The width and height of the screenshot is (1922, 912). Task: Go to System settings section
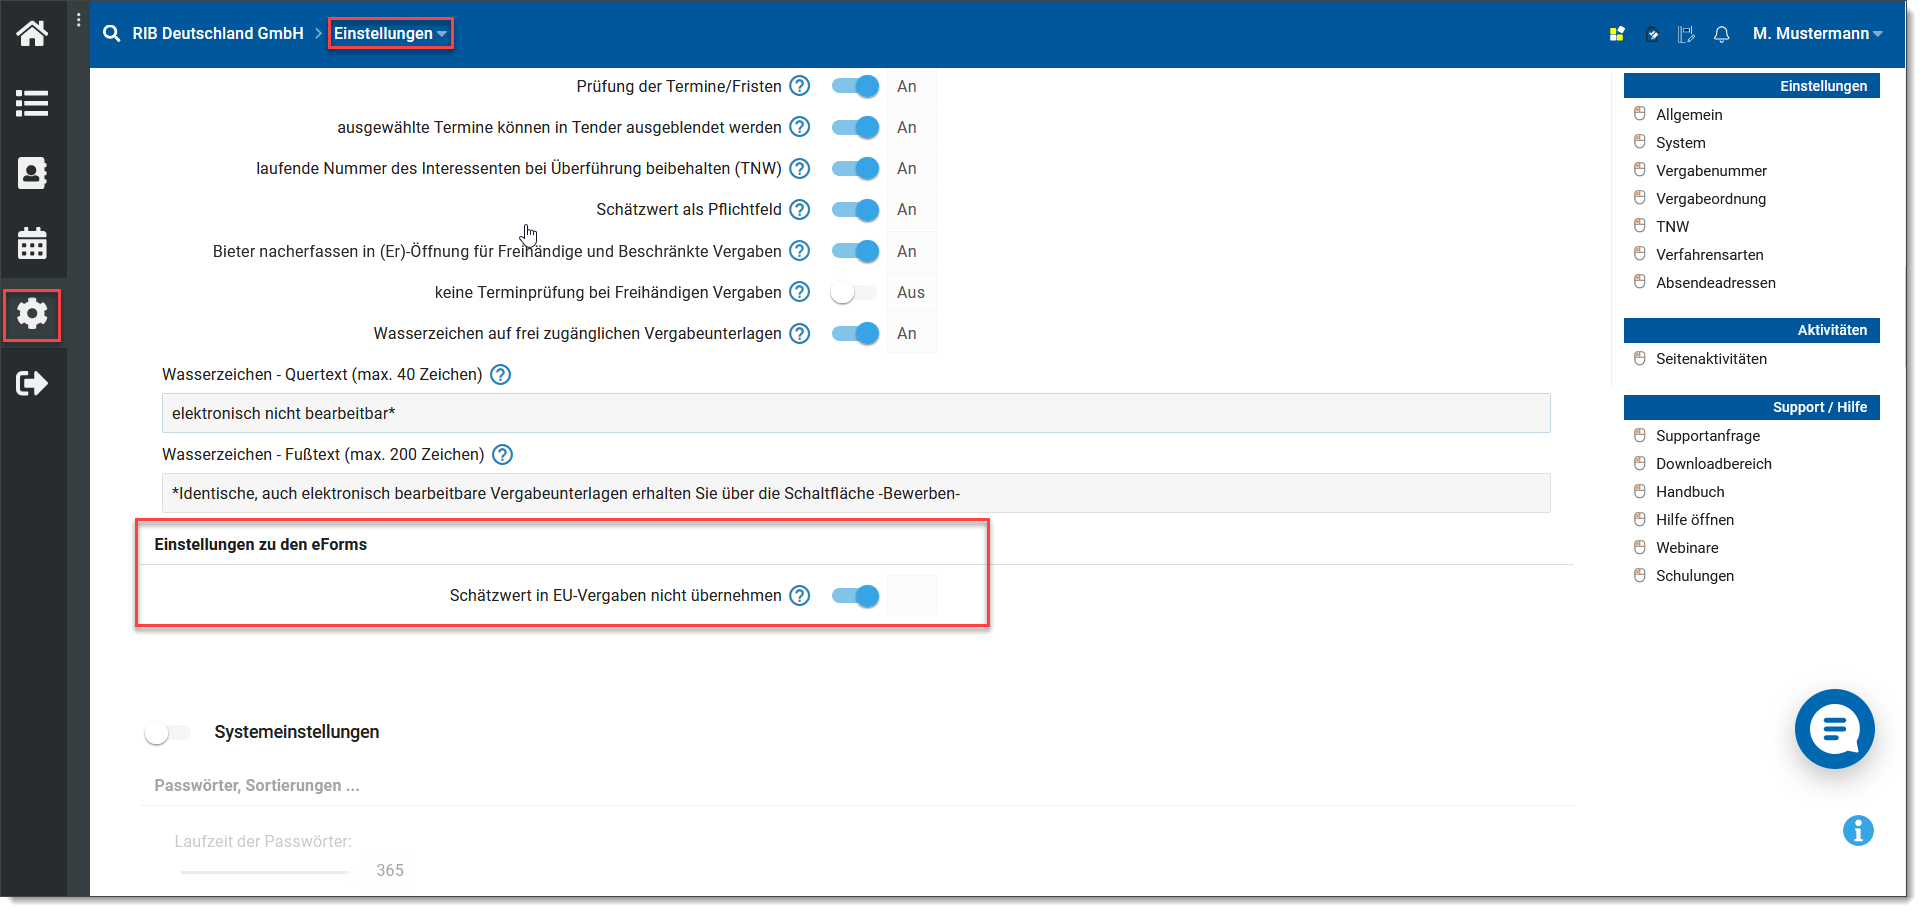tap(1680, 143)
